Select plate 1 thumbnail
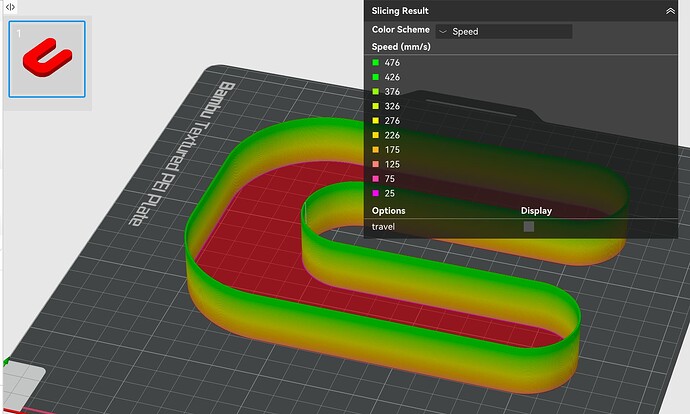This screenshot has width=690, height=414. [47, 59]
